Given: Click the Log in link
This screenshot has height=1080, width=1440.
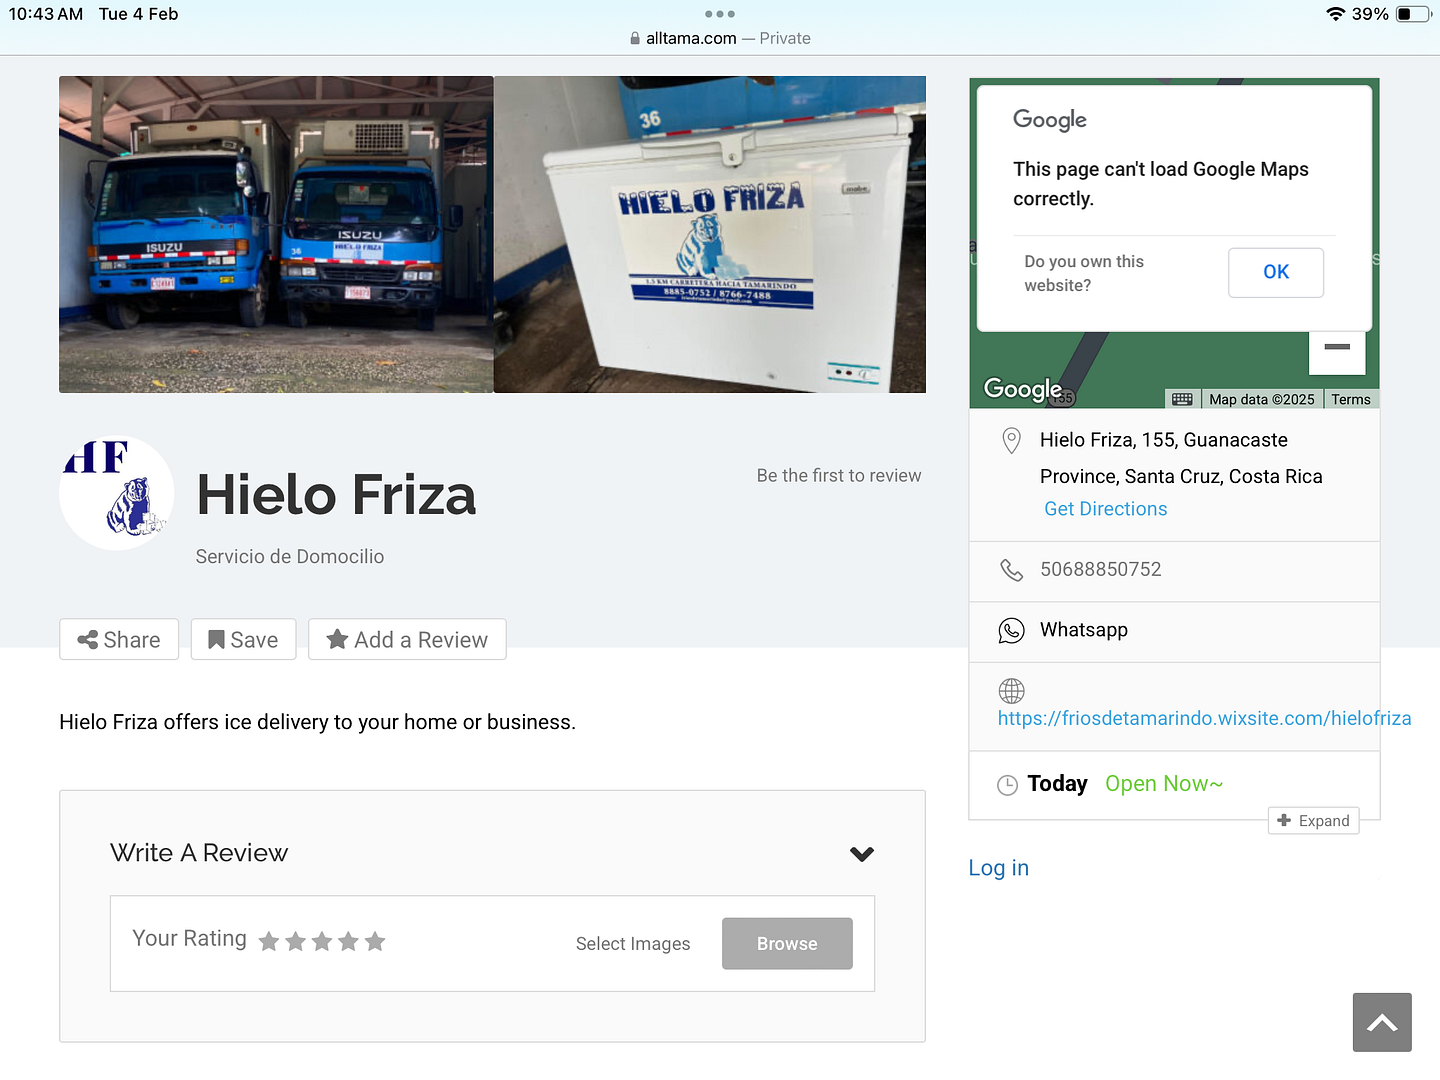Looking at the screenshot, I should pos(998,868).
